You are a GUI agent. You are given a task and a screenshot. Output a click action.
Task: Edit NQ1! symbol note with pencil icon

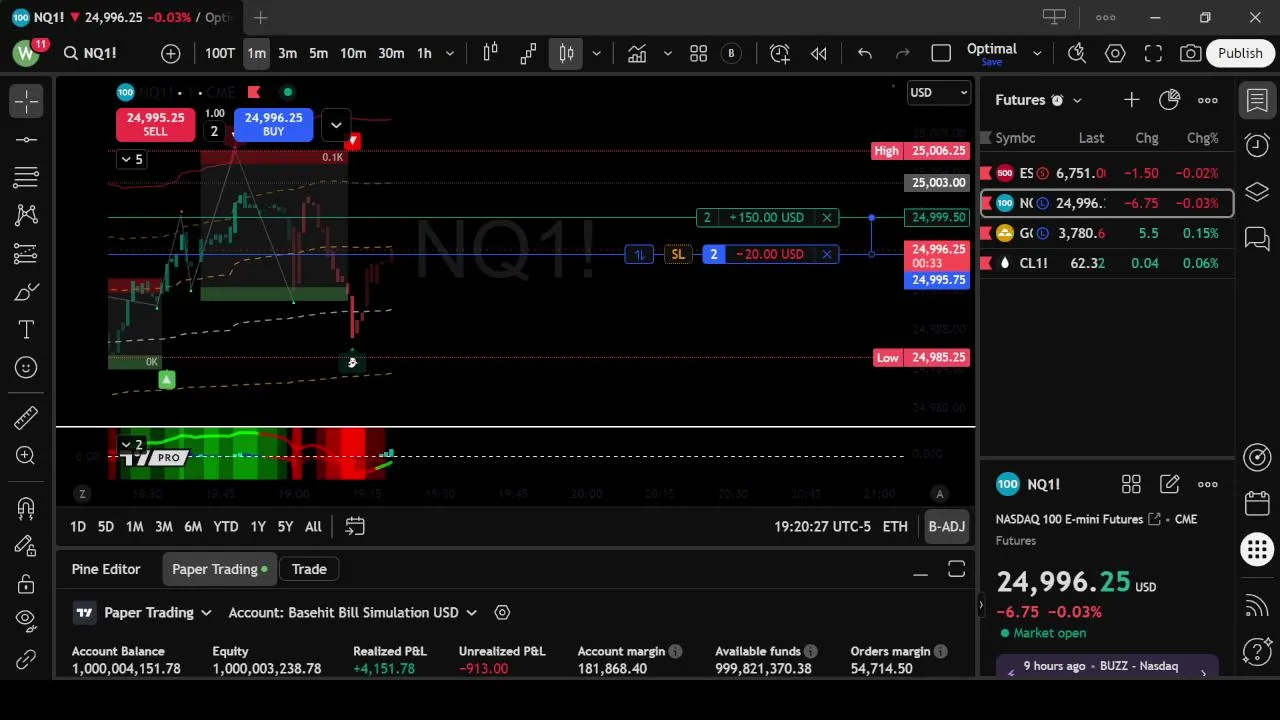1169,484
